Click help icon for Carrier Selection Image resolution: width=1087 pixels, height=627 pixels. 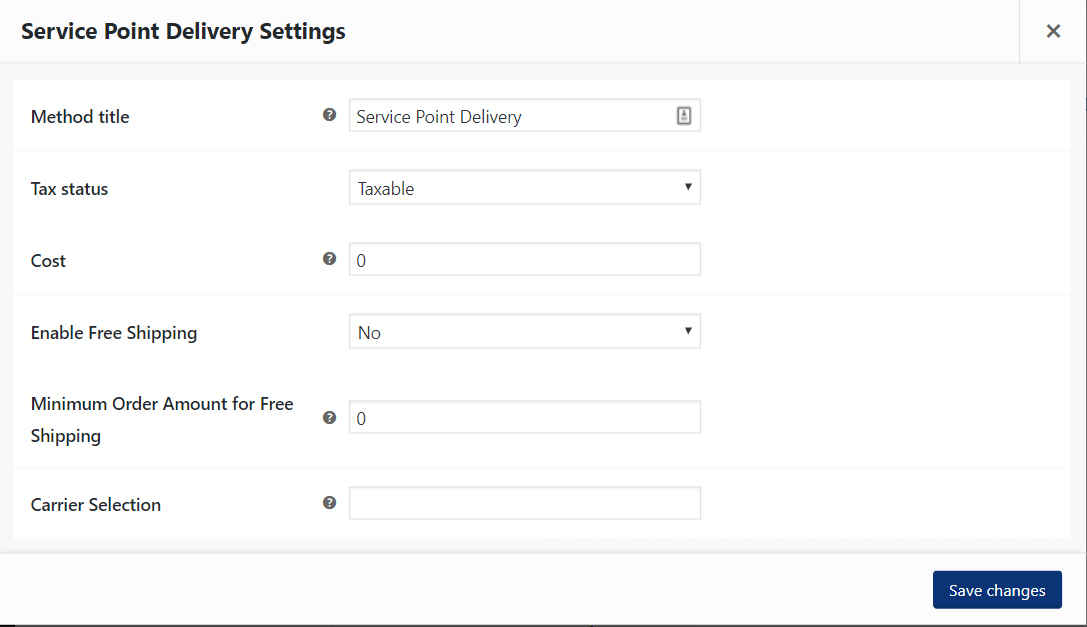tap(329, 503)
